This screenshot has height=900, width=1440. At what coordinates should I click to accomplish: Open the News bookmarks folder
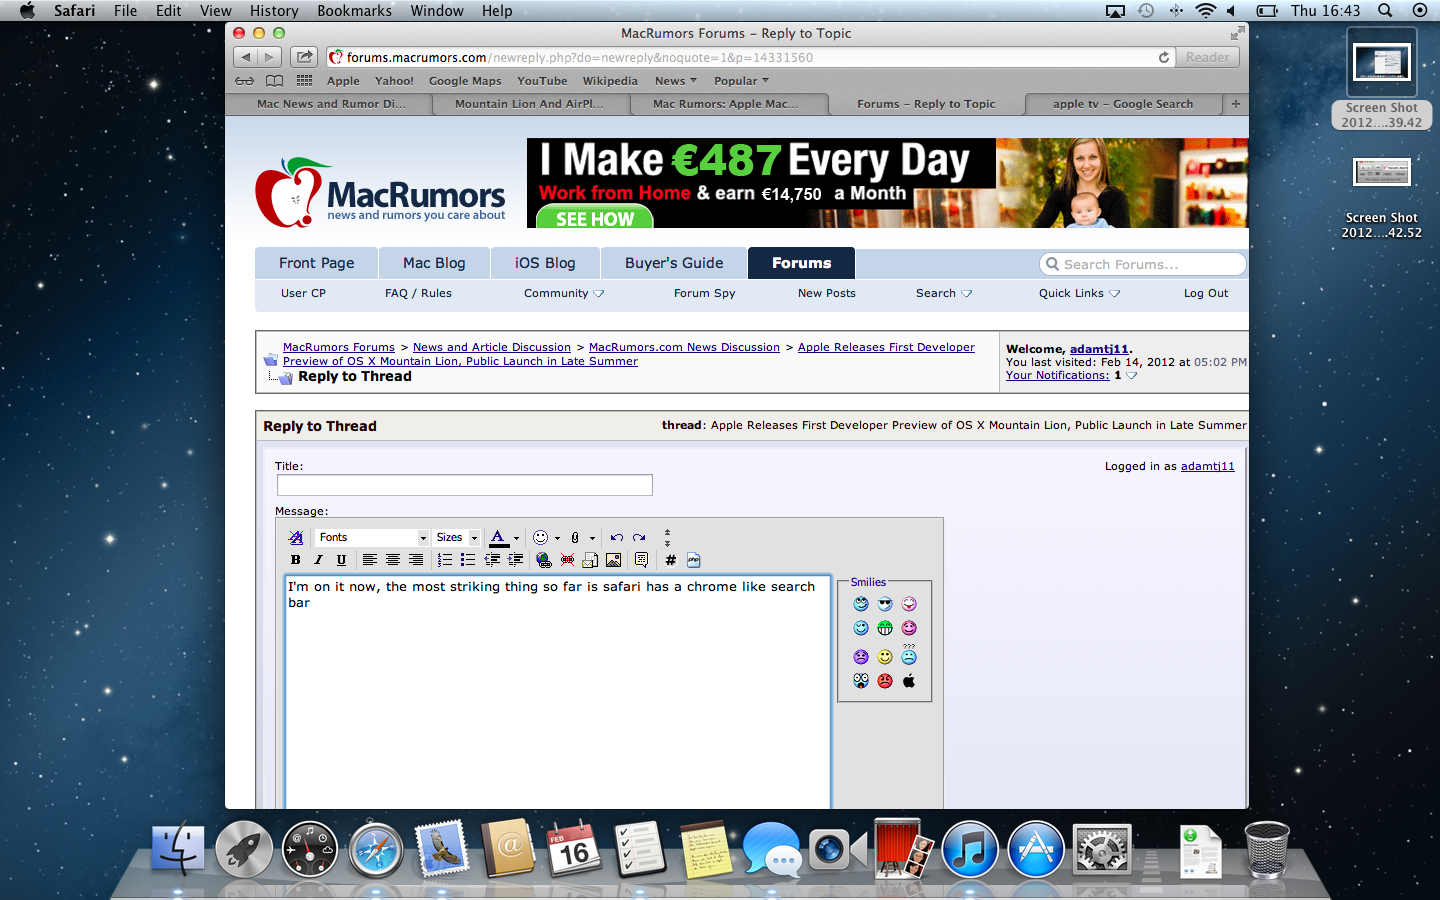pos(676,81)
